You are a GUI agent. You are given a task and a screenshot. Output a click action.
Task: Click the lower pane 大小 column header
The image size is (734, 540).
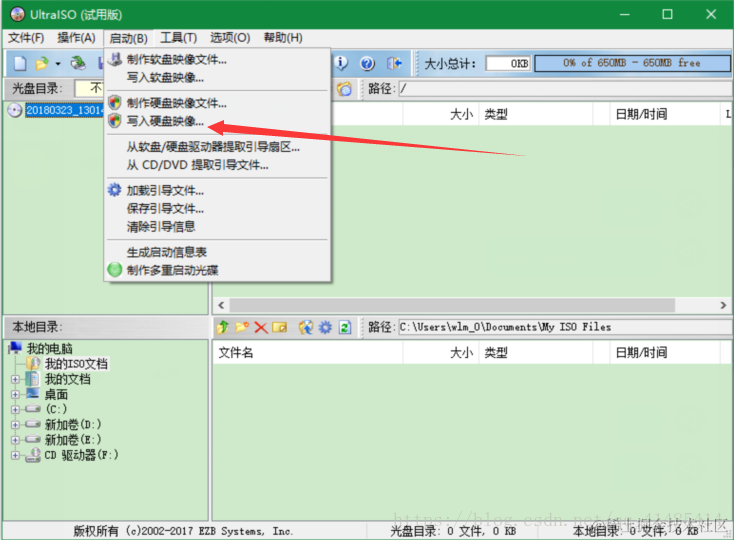coord(440,352)
